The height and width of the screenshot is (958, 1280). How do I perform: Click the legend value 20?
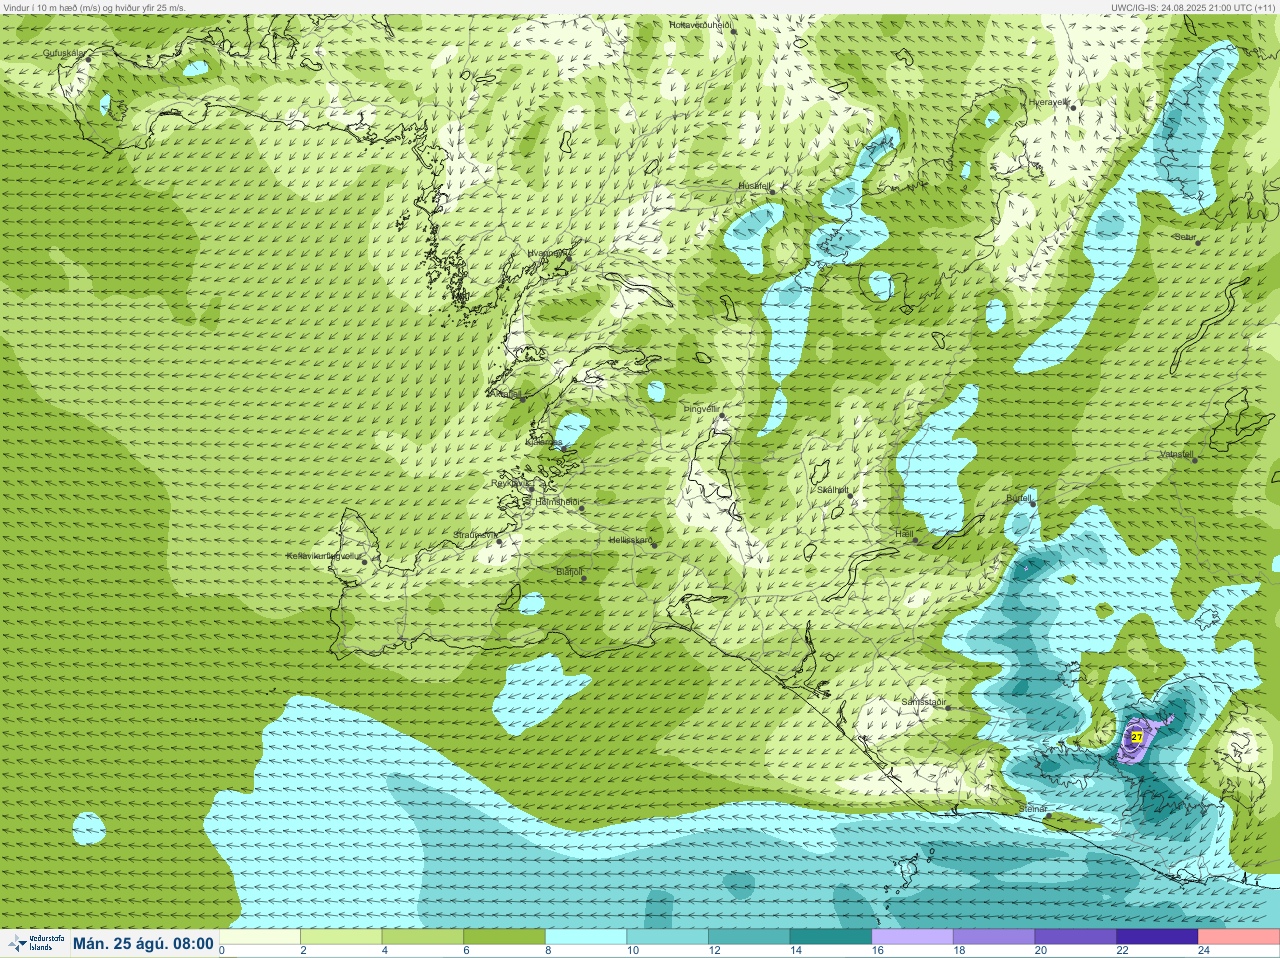click(1041, 951)
